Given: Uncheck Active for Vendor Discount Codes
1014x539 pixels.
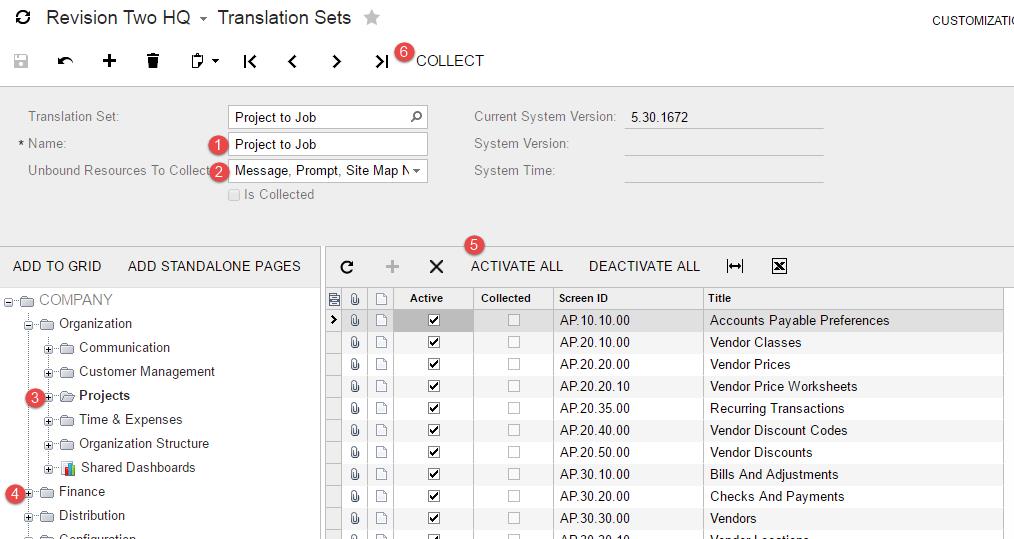Looking at the screenshot, I should [x=434, y=430].
